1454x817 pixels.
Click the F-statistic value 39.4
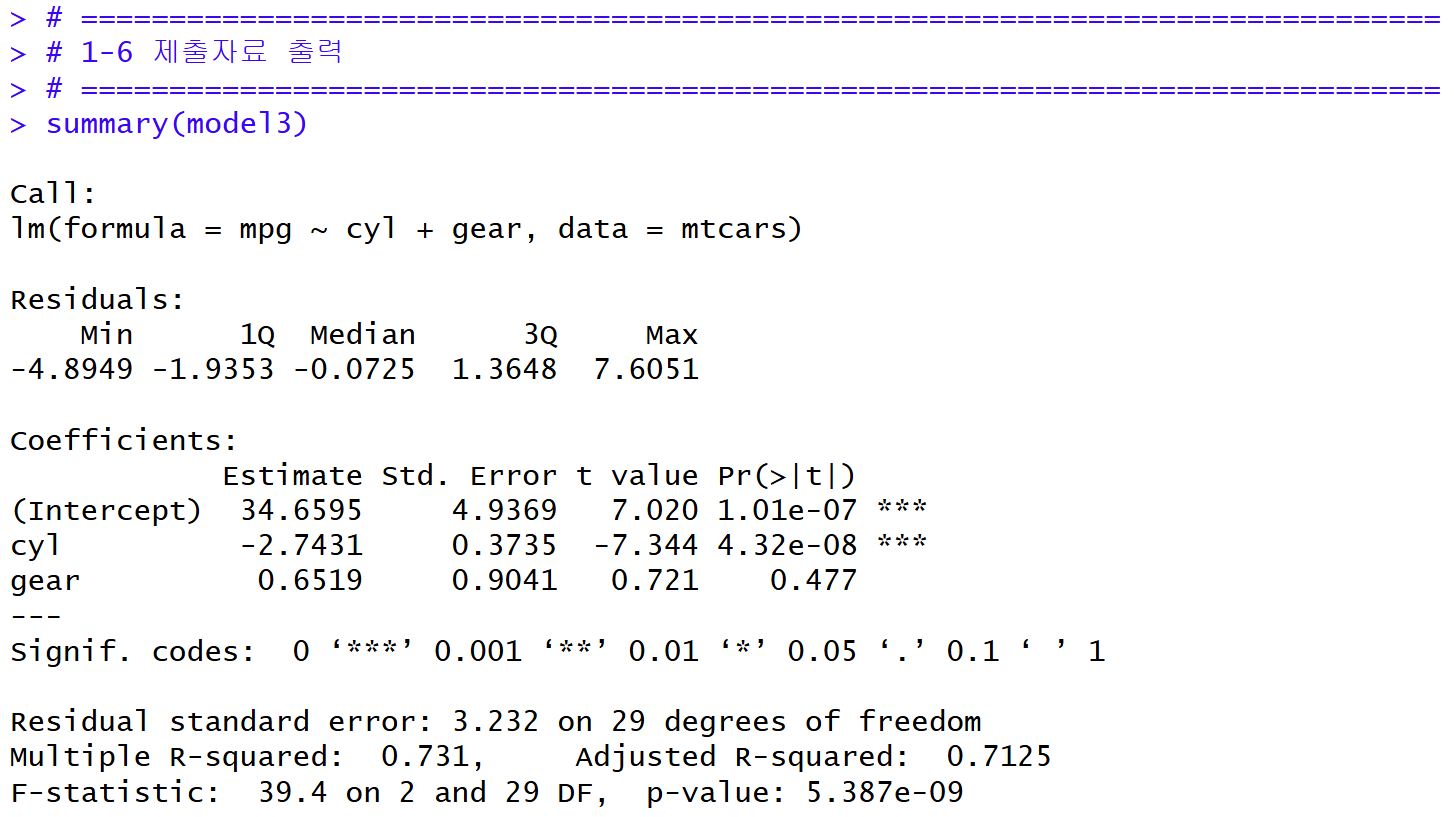pos(292,793)
